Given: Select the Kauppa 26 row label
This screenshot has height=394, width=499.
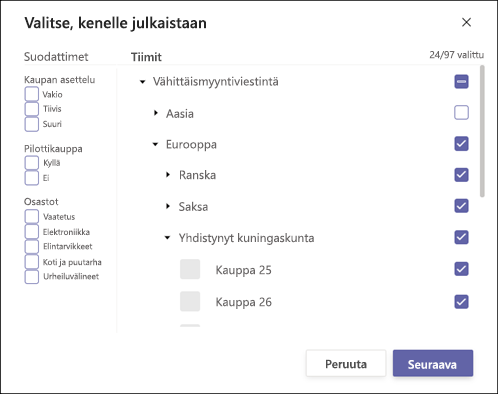Looking at the screenshot, I should pyautogui.click(x=244, y=302).
